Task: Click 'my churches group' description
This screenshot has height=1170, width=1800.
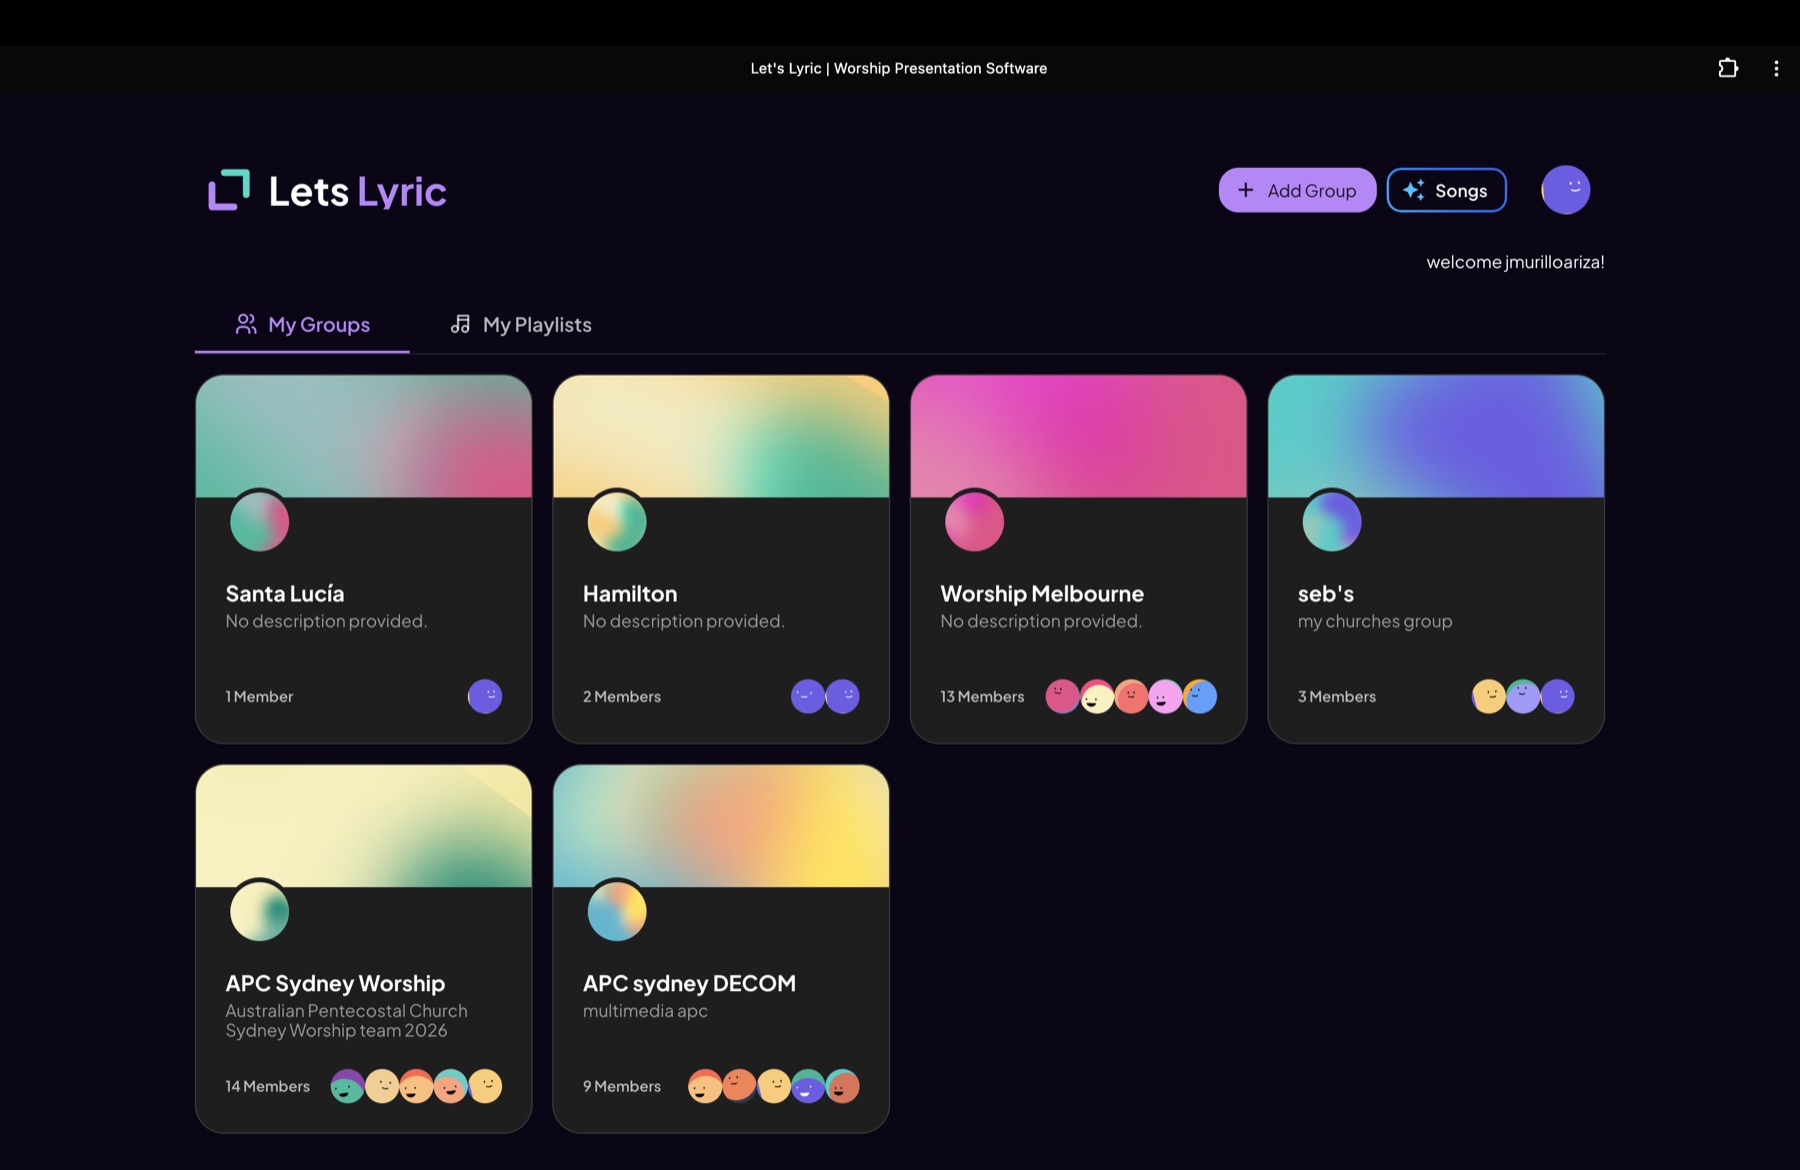Action: pyautogui.click(x=1375, y=622)
